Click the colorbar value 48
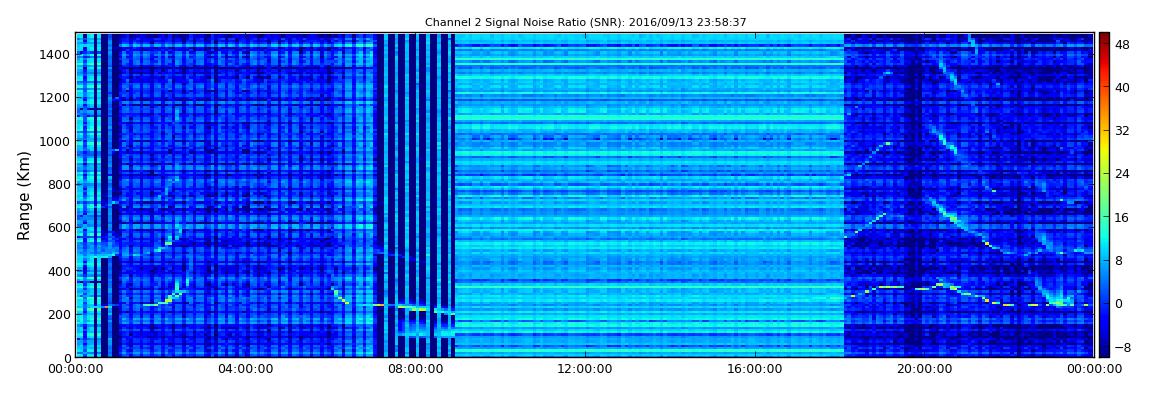This screenshot has width=1150, height=407. click(x=1122, y=44)
